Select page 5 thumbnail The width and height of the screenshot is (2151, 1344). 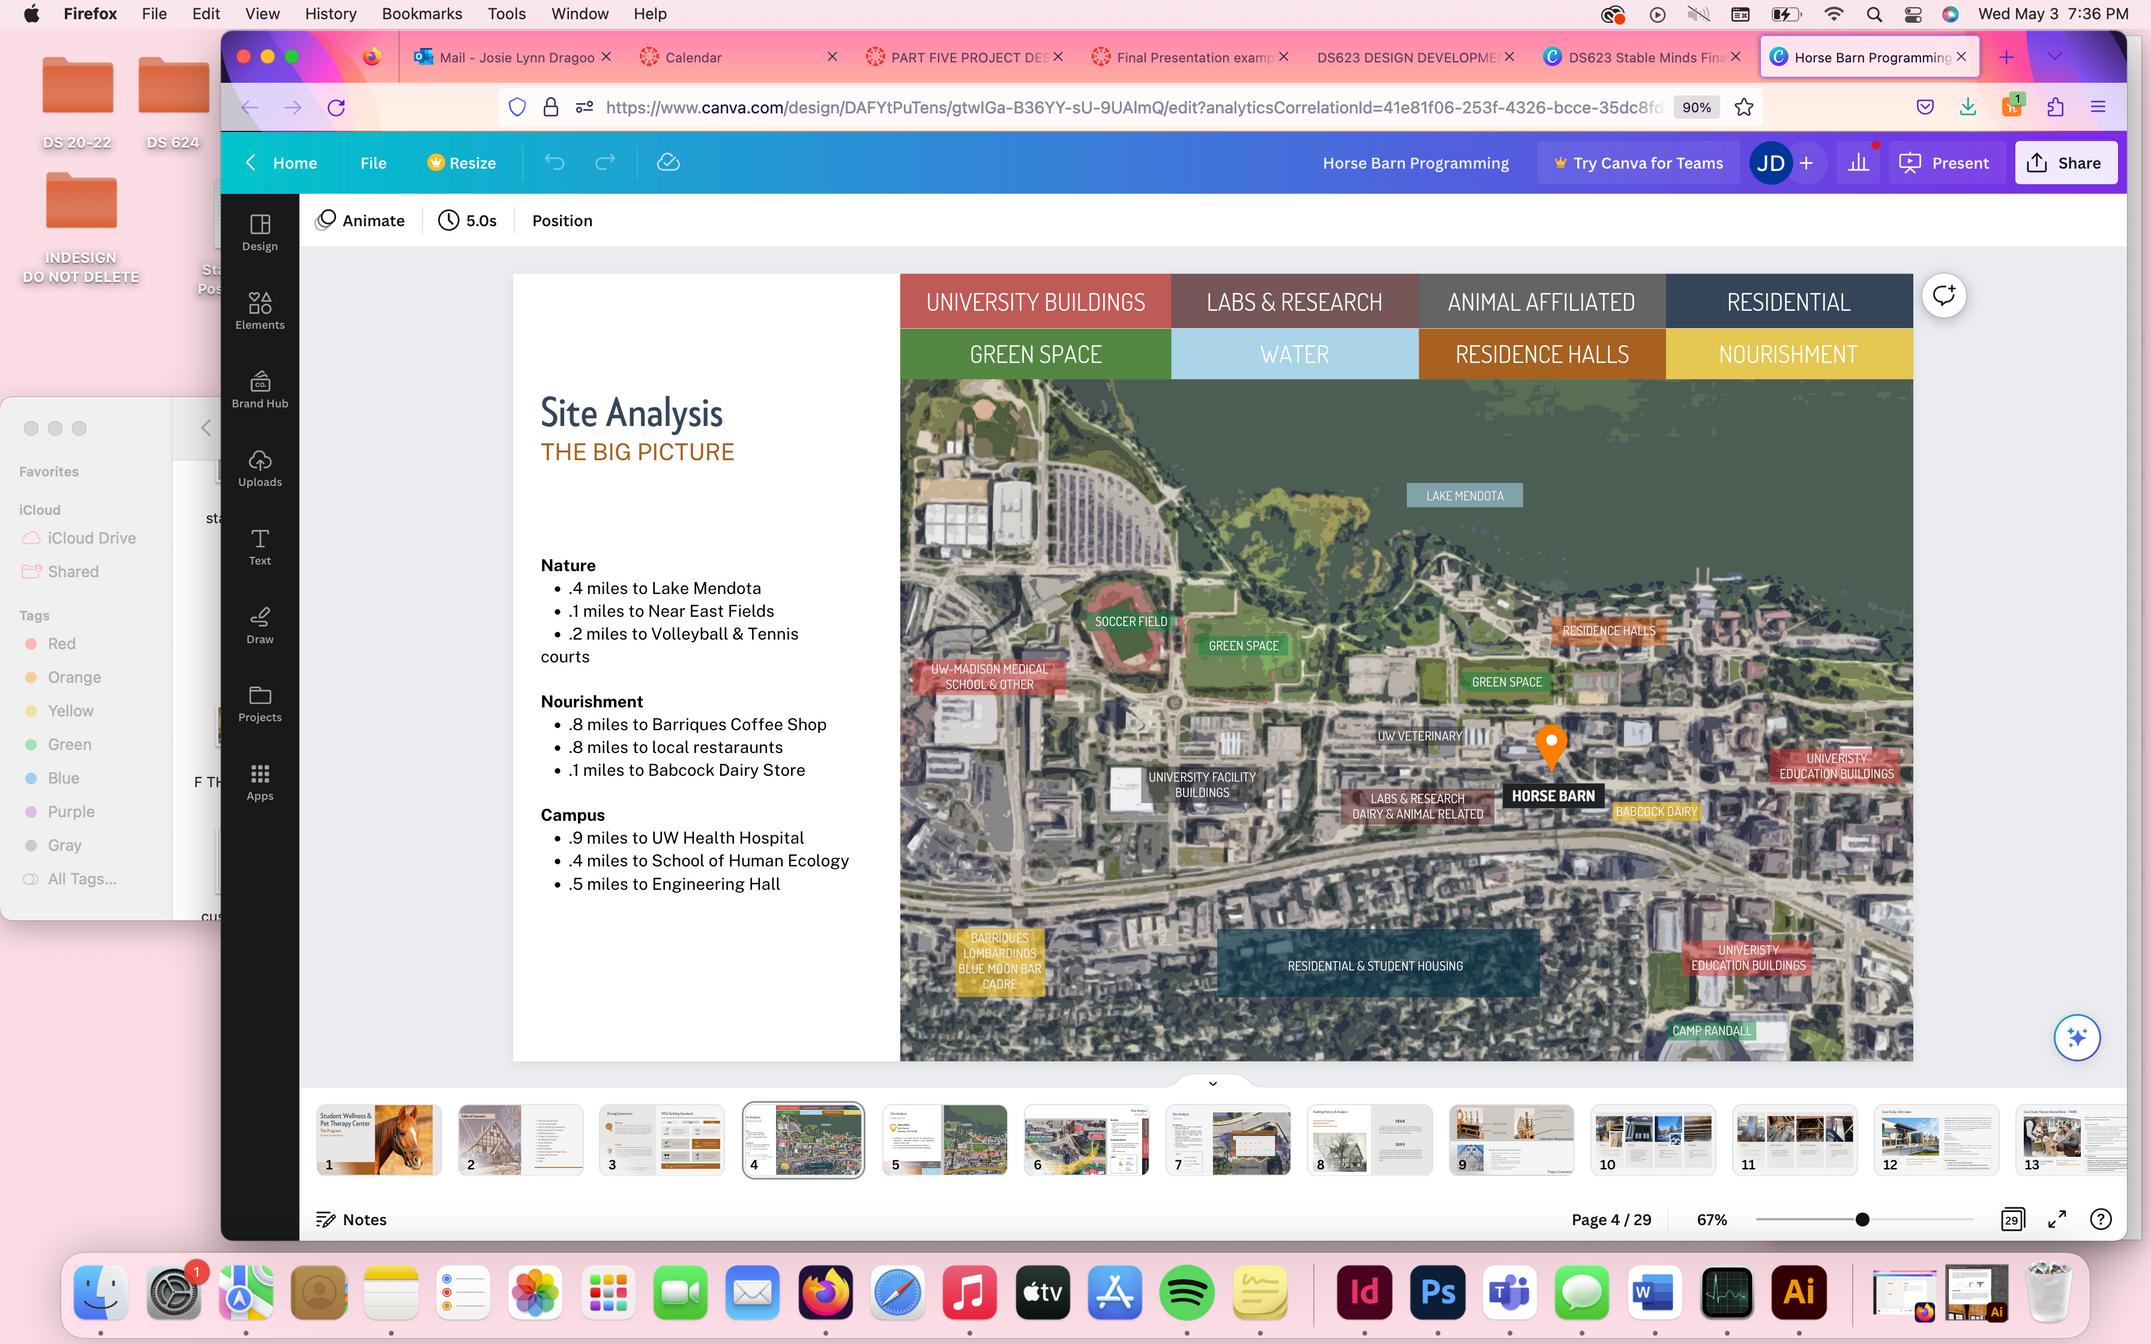(x=944, y=1140)
